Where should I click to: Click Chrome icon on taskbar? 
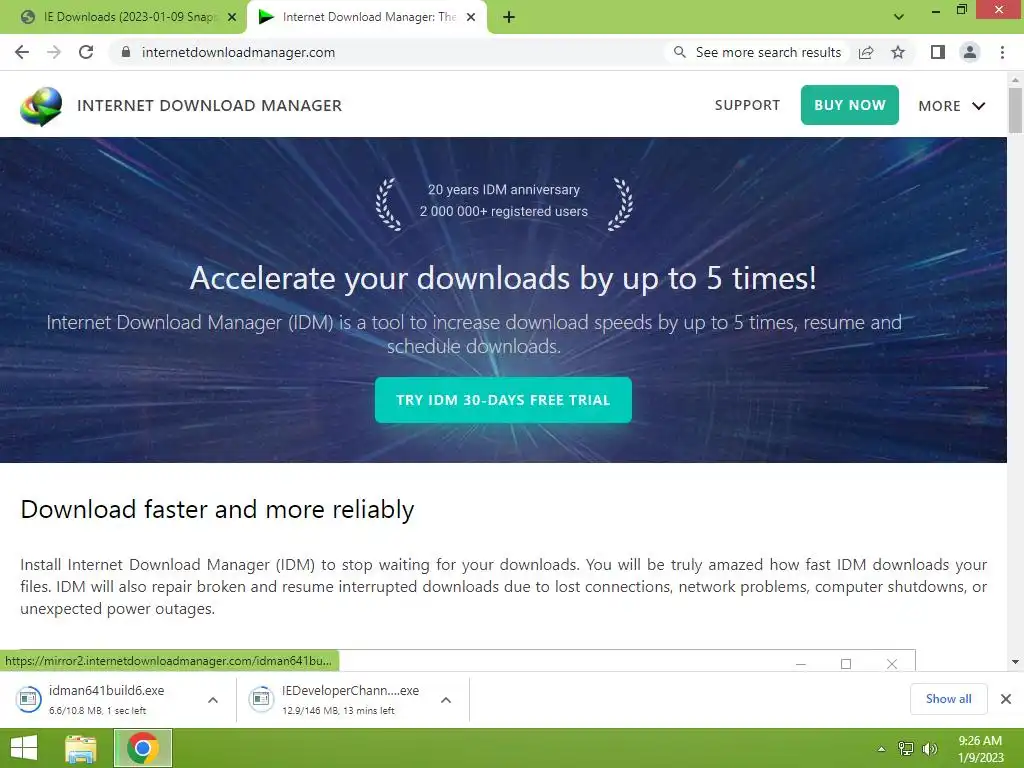pos(143,748)
